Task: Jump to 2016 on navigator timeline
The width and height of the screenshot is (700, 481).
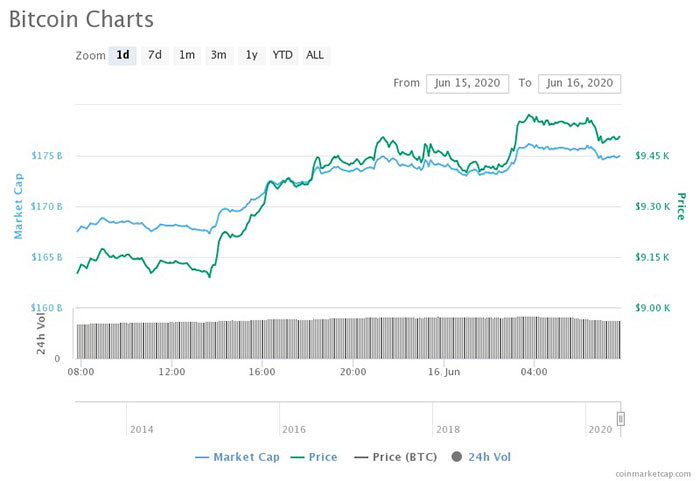Action: [294, 429]
